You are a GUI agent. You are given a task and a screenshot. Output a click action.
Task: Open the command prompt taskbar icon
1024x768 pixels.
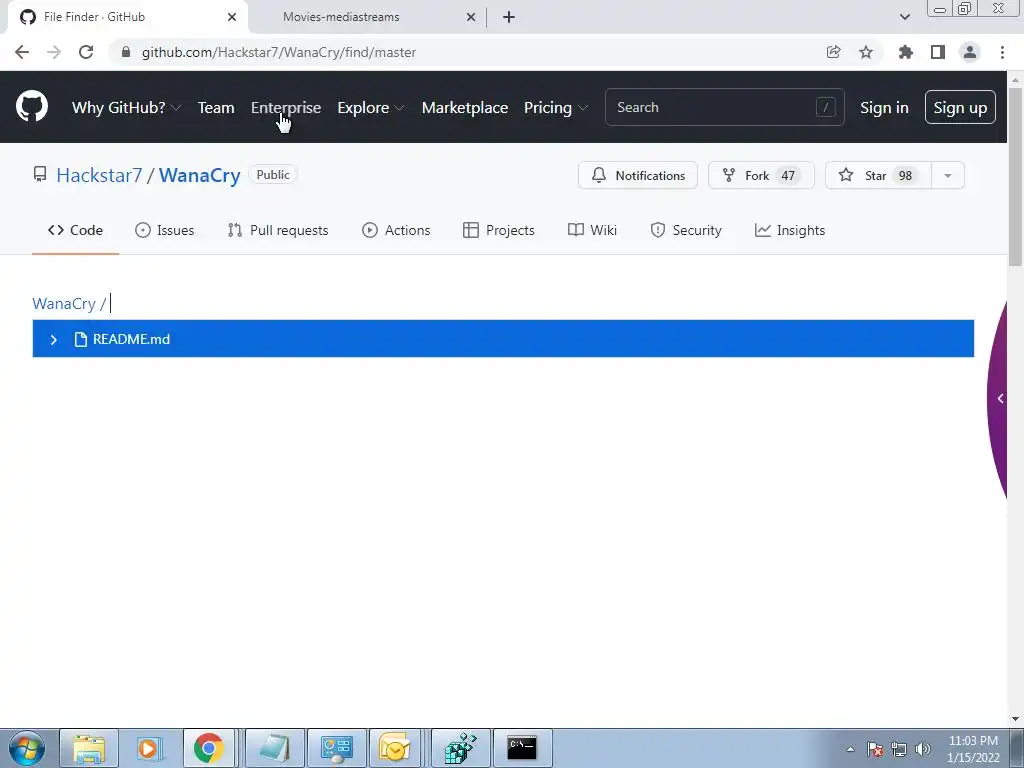(x=522, y=748)
